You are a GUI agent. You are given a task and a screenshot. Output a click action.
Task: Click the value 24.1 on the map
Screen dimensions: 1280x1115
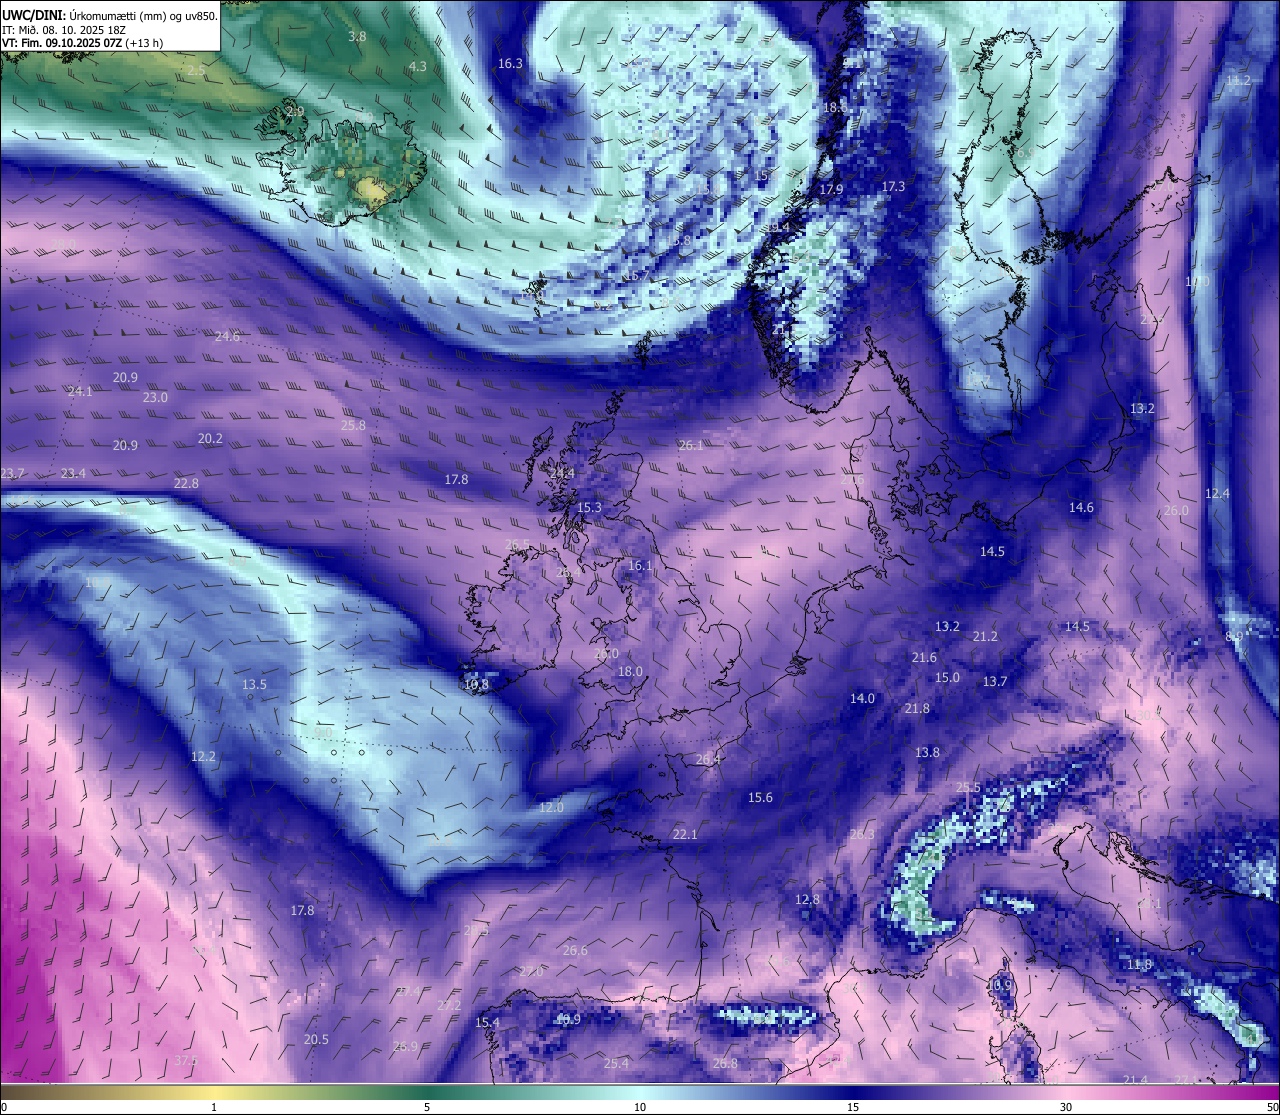[x=80, y=391]
